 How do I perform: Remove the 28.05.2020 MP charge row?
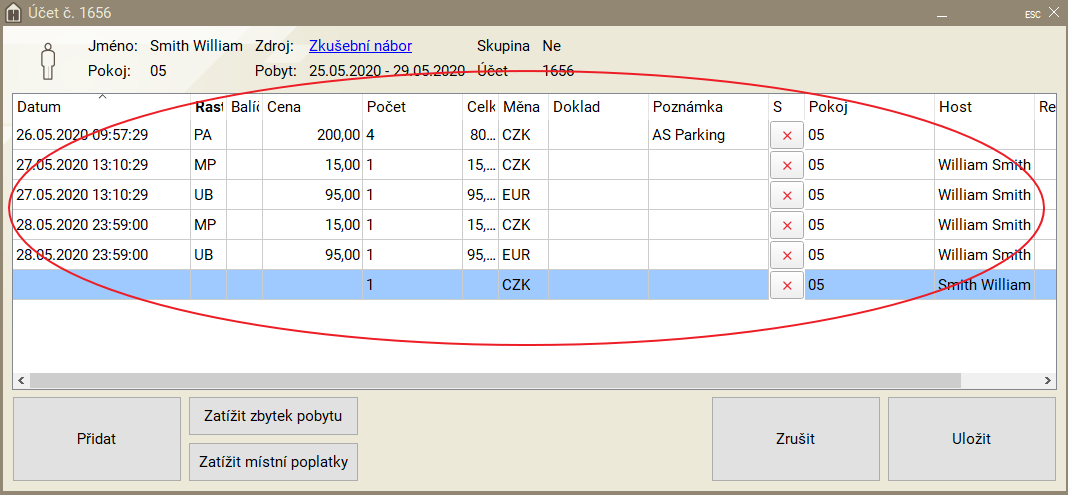786,225
